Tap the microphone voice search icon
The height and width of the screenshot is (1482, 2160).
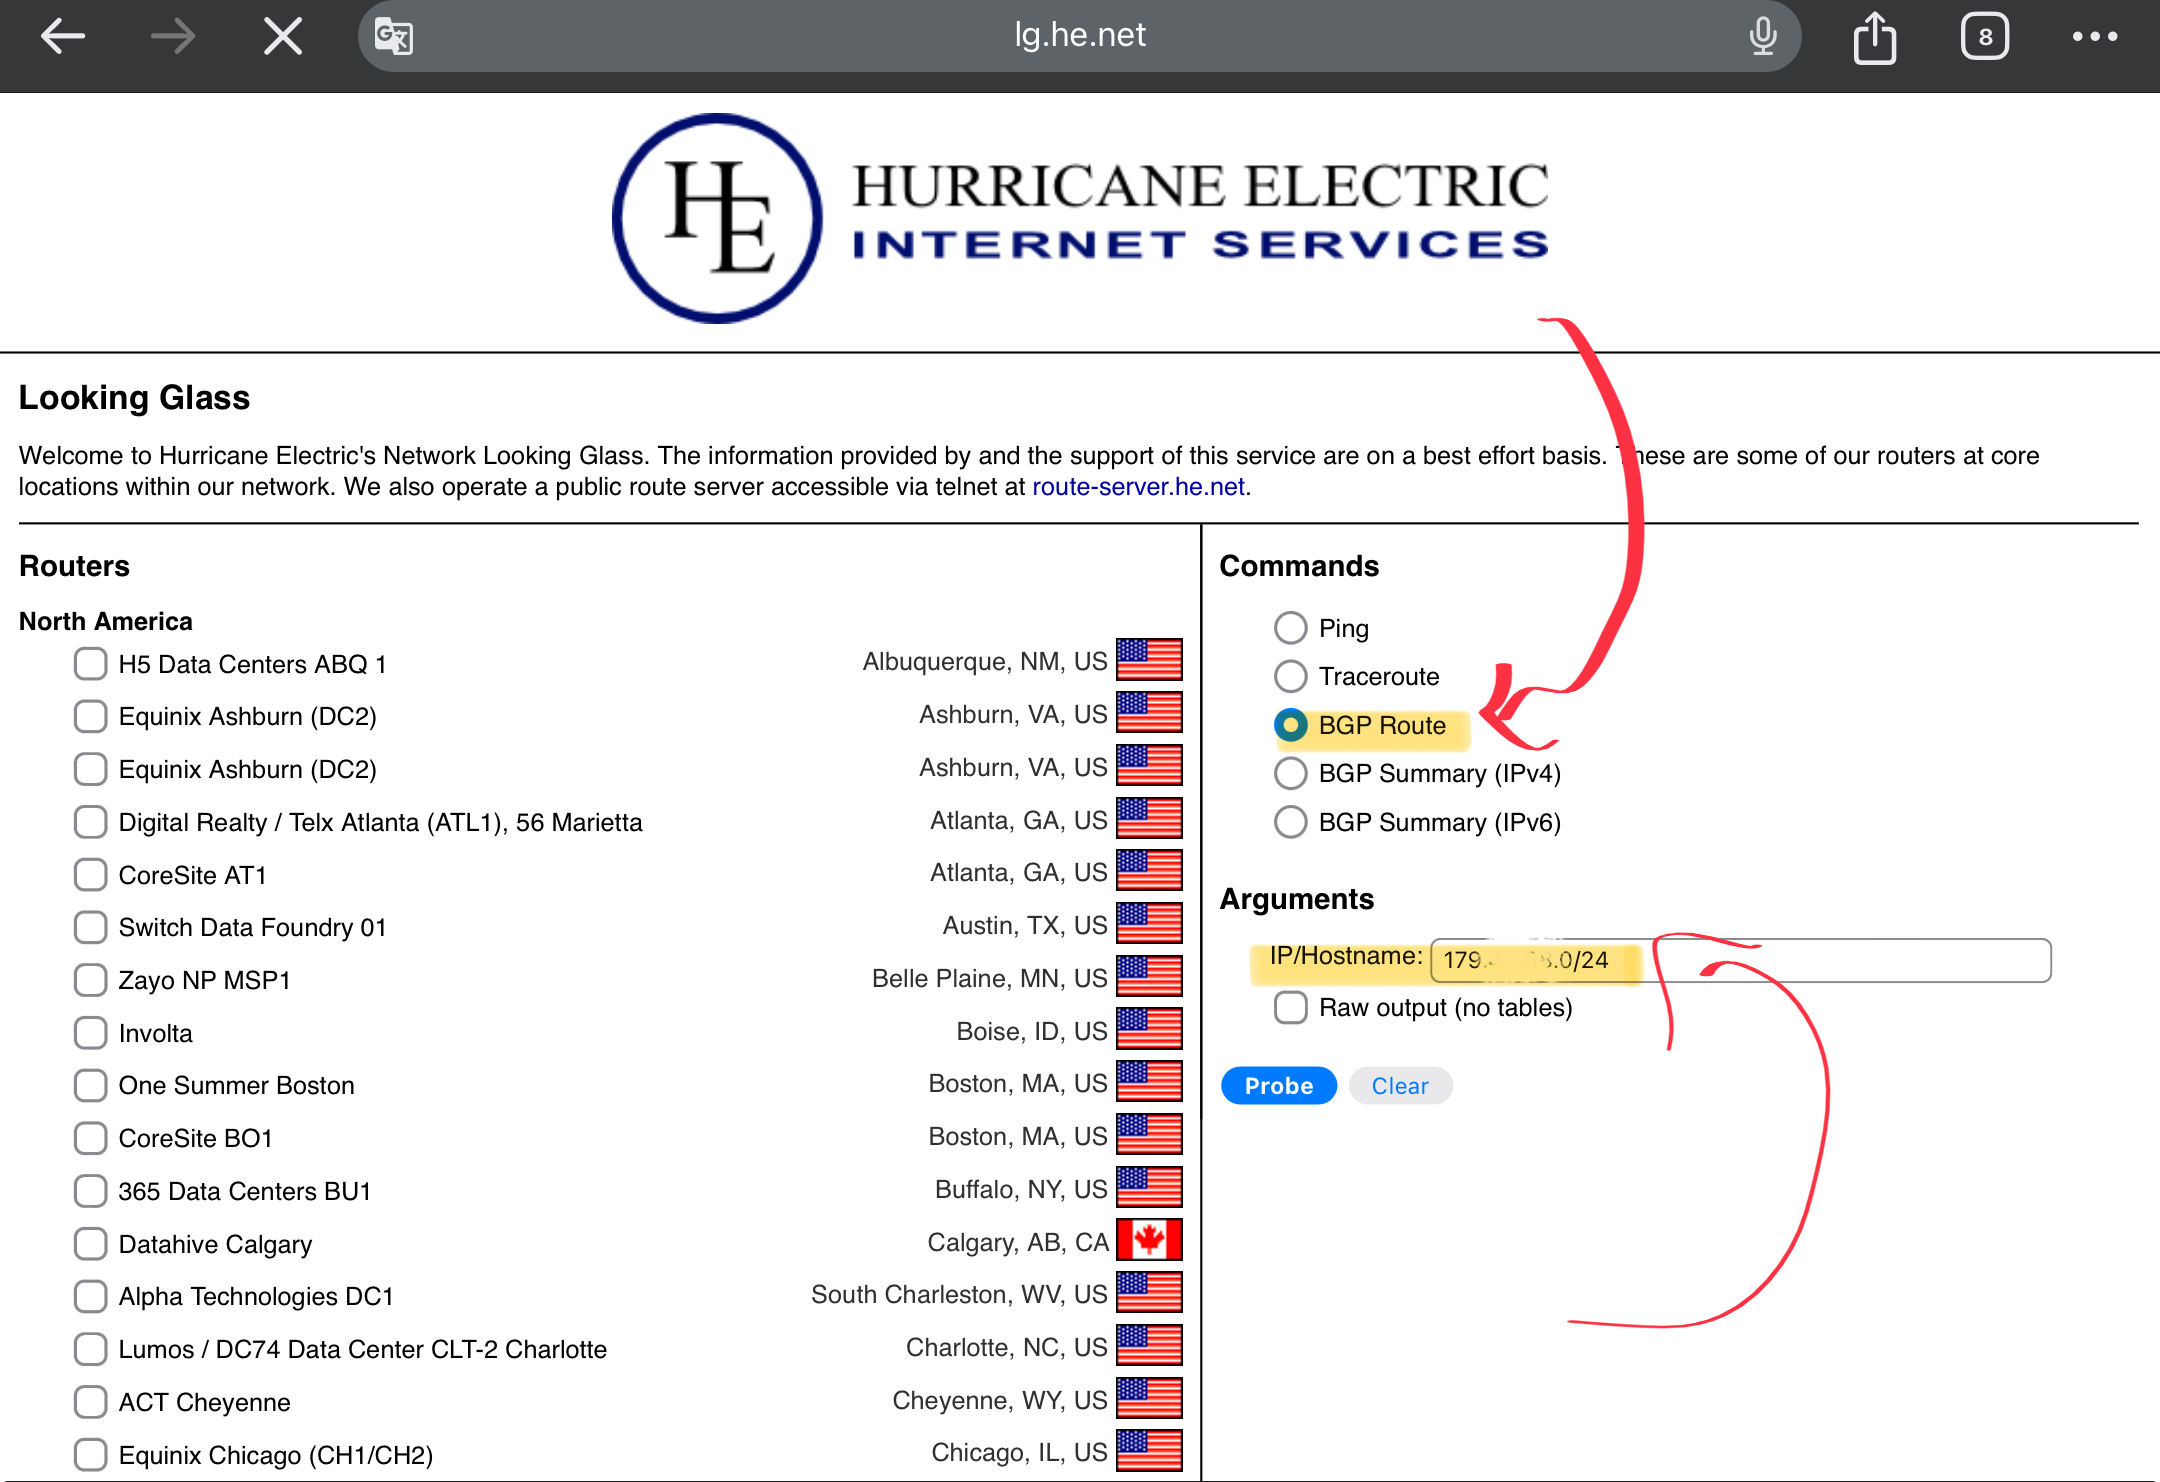click(x=1763, y=37)
